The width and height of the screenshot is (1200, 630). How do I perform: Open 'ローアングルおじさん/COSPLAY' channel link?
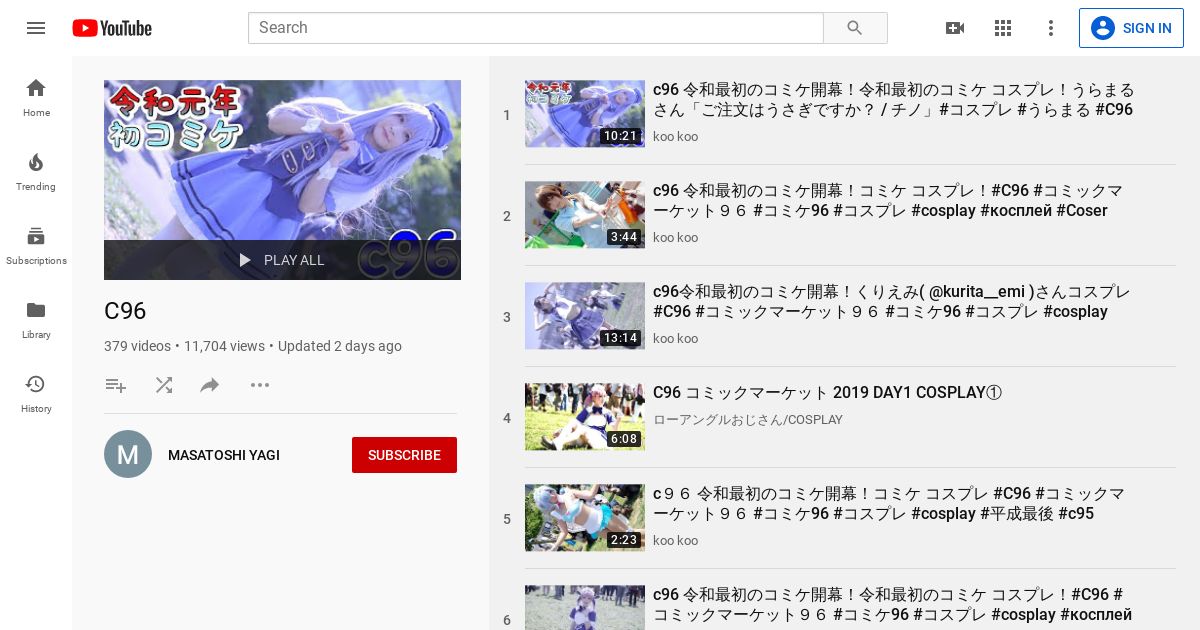(748, 419)
